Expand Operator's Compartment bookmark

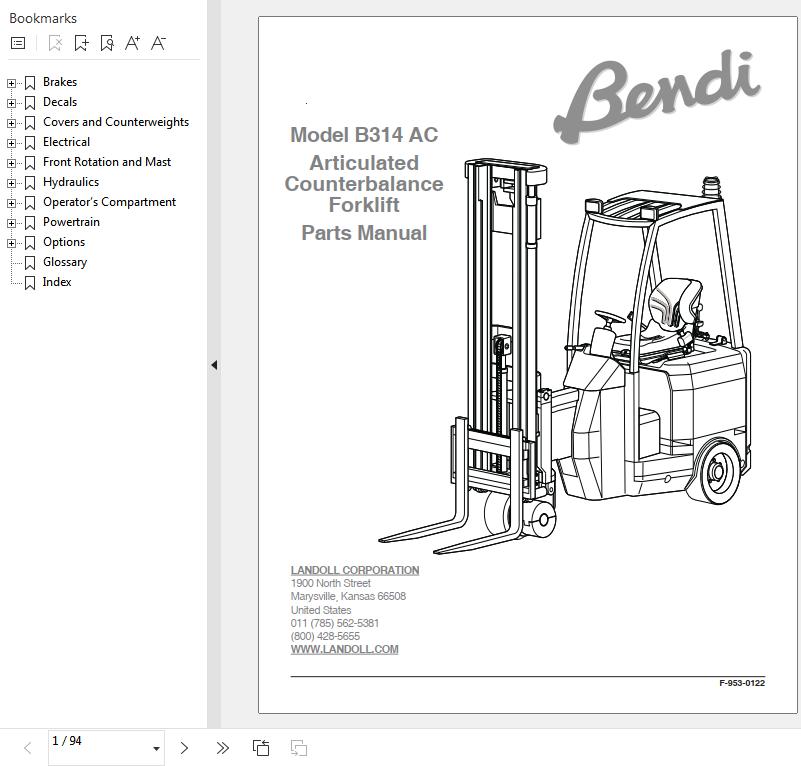pyautogui.click(x=11, y=203)
